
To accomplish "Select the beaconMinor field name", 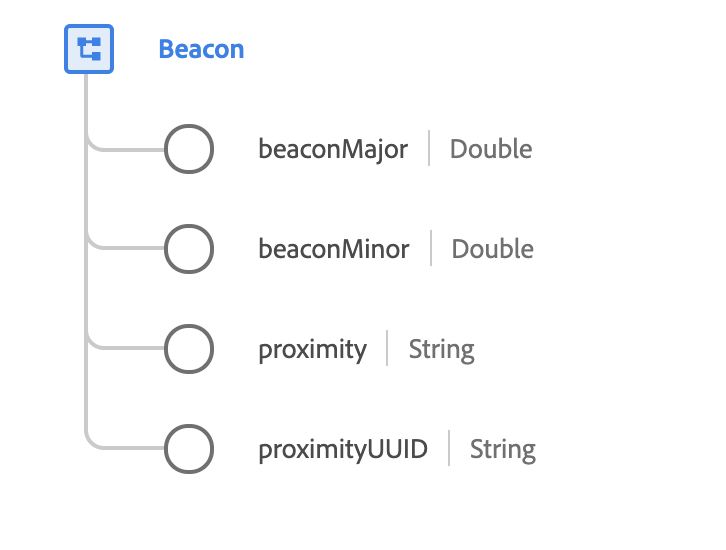I will [x=334, y=249].
